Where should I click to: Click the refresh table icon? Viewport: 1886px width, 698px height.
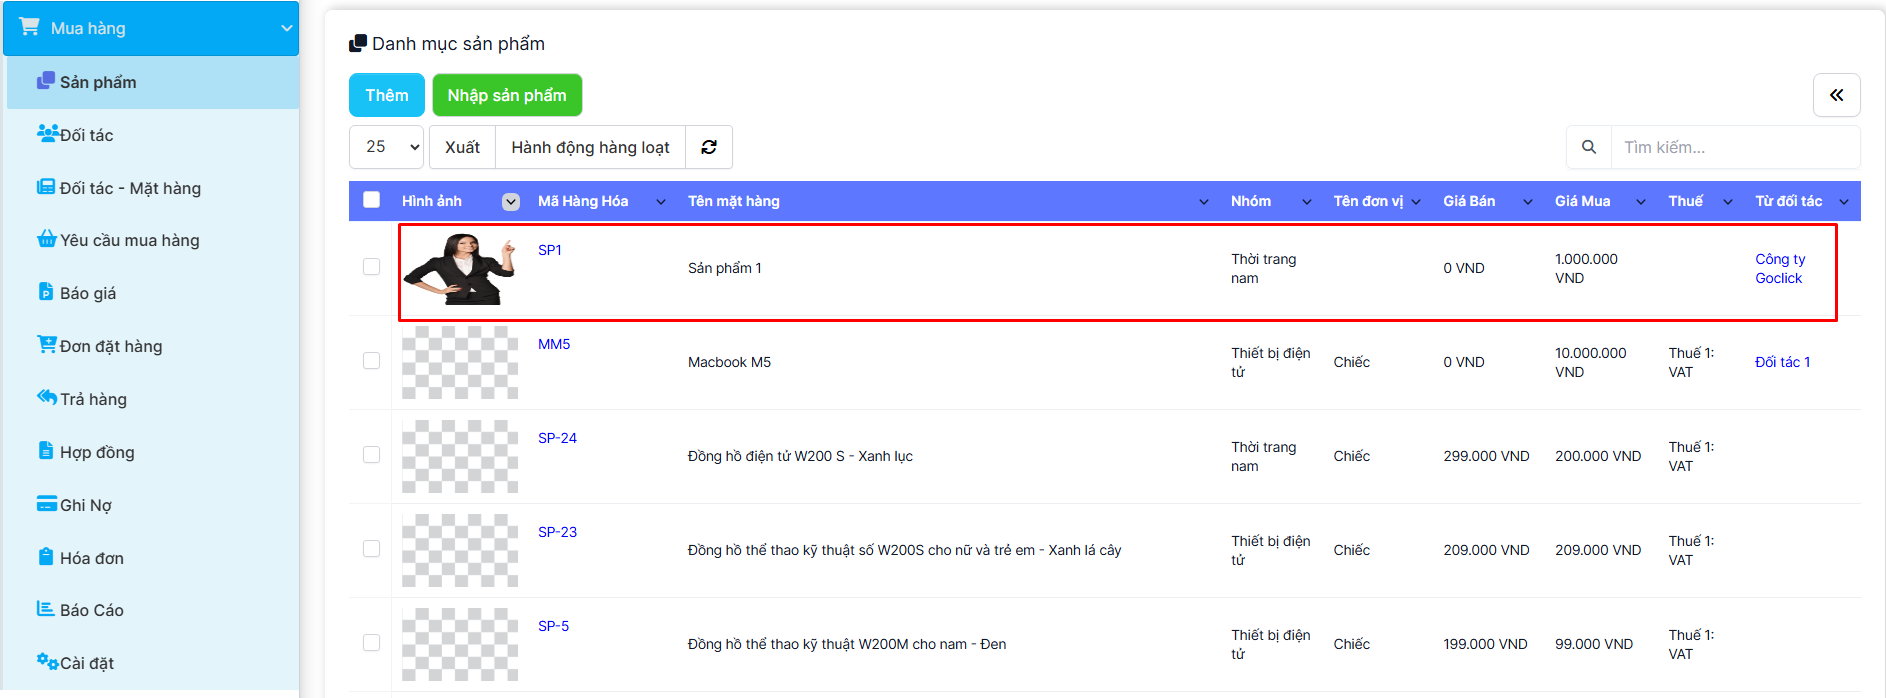[x=709, y=147]
